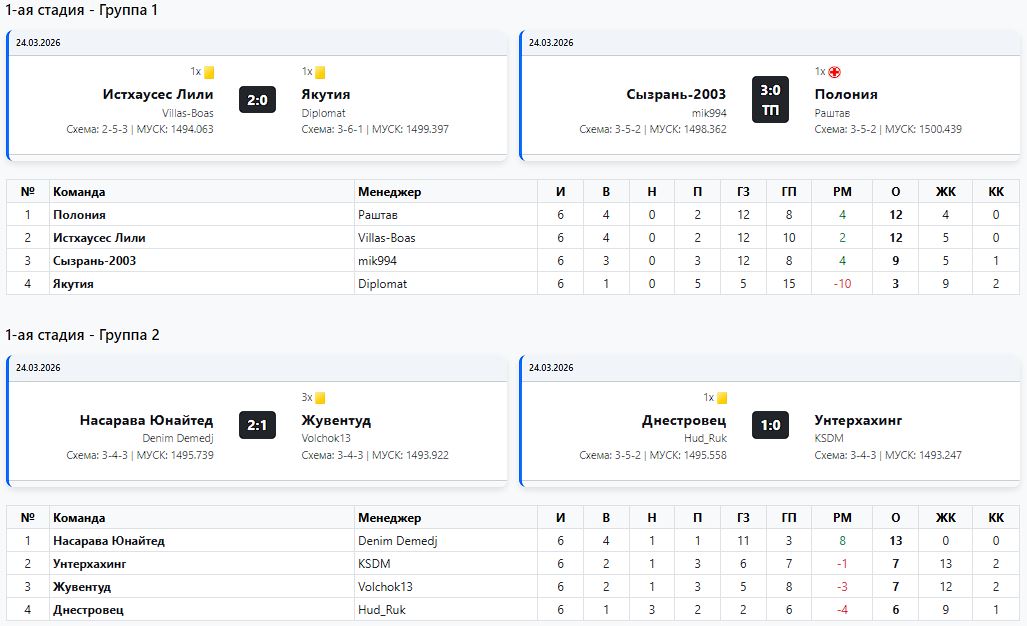
Task: Click yellow card icon above Днестровец
Action: pos(722,397)
